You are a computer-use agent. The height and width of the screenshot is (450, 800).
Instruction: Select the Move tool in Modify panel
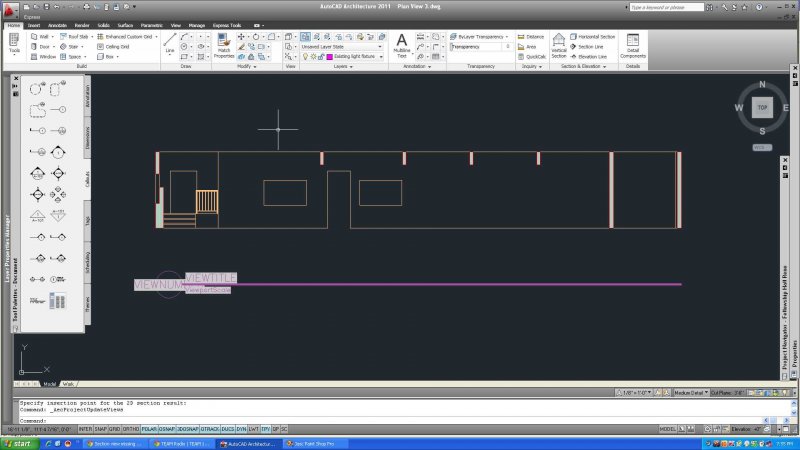tap(241, 37)
